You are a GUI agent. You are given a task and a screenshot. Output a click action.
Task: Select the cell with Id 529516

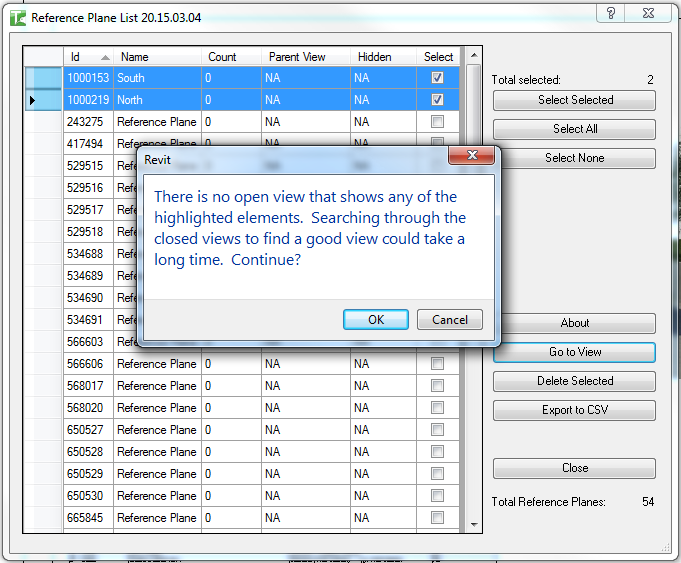pyautogui.click(x=89, y=188)
